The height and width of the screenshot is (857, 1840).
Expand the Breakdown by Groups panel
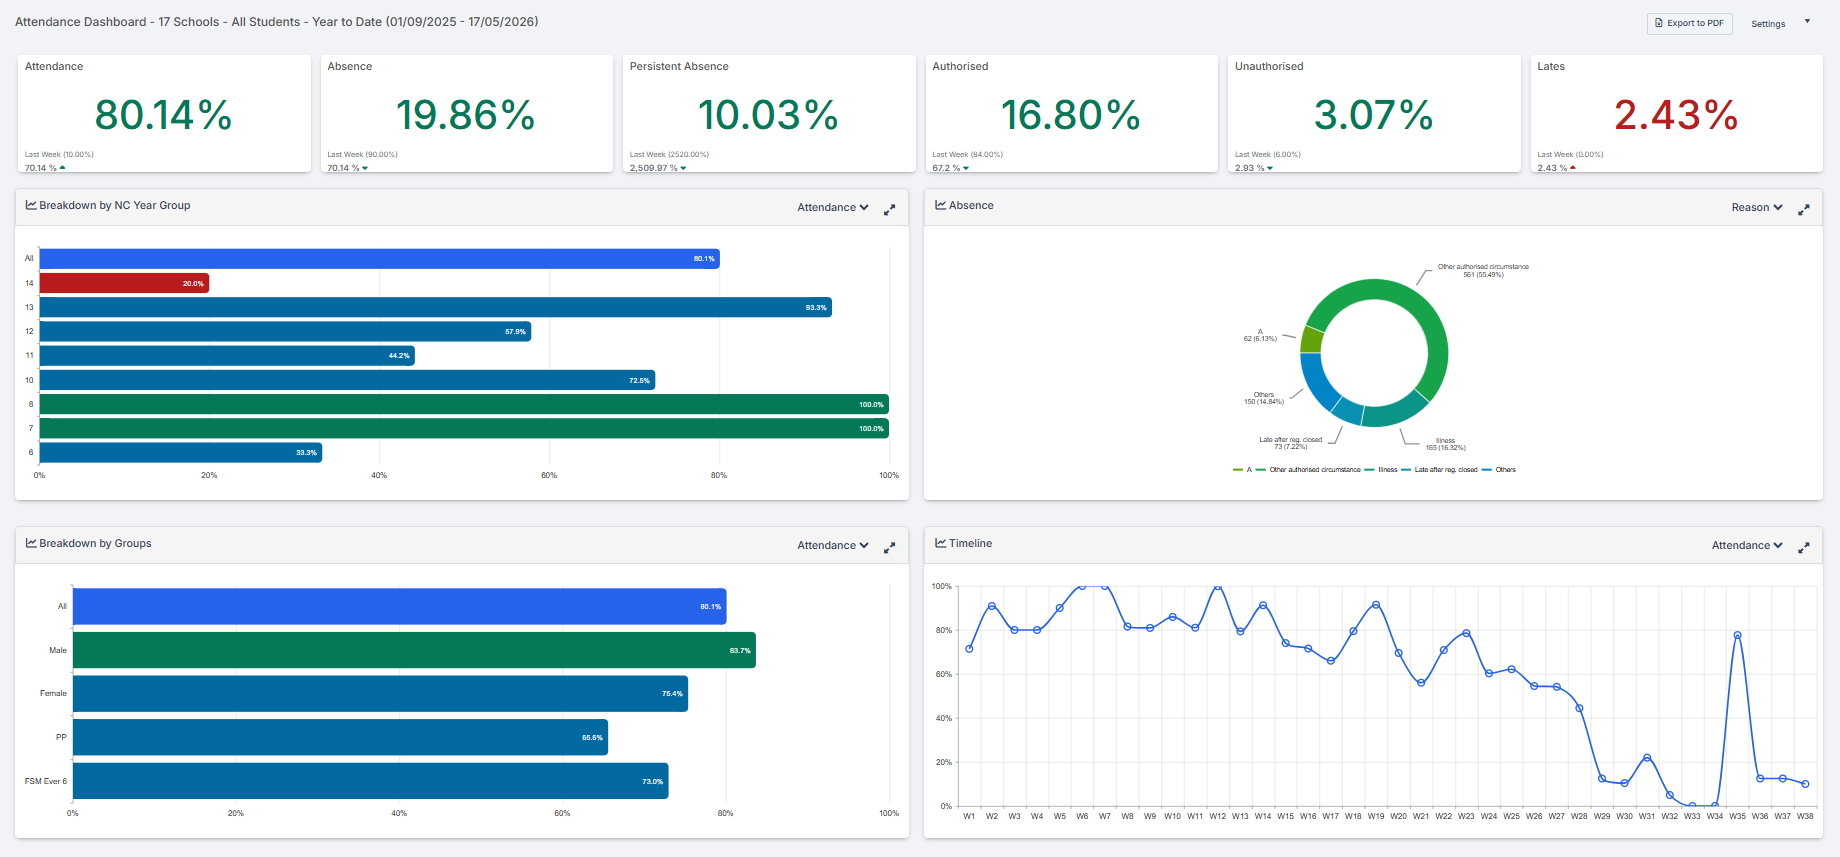889,548
